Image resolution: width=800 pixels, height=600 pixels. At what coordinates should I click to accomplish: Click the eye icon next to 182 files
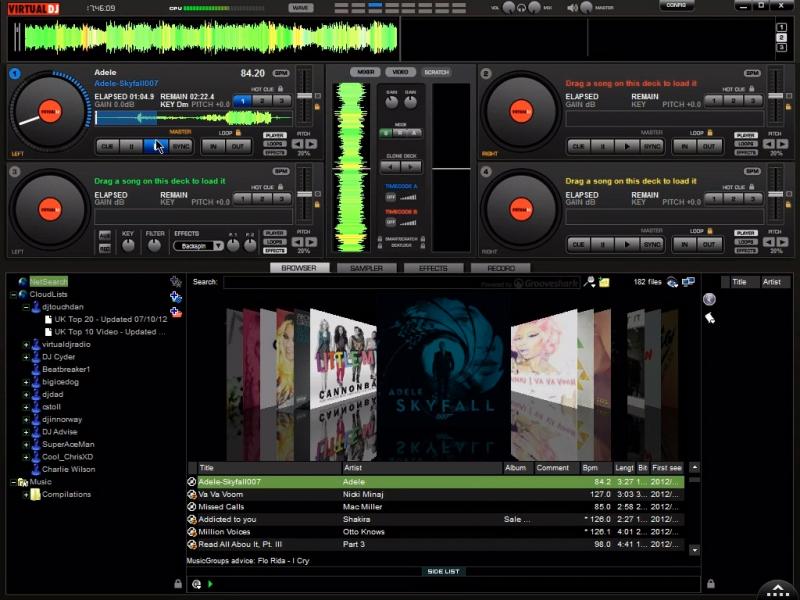click(x=672, y=282)
